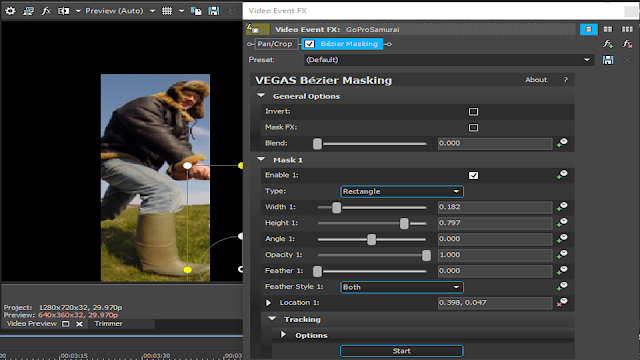Image resolution: width=640 pixels, height=360 pixels.
Task: Enable the Invert checkbox
Action: pos(473,111)
